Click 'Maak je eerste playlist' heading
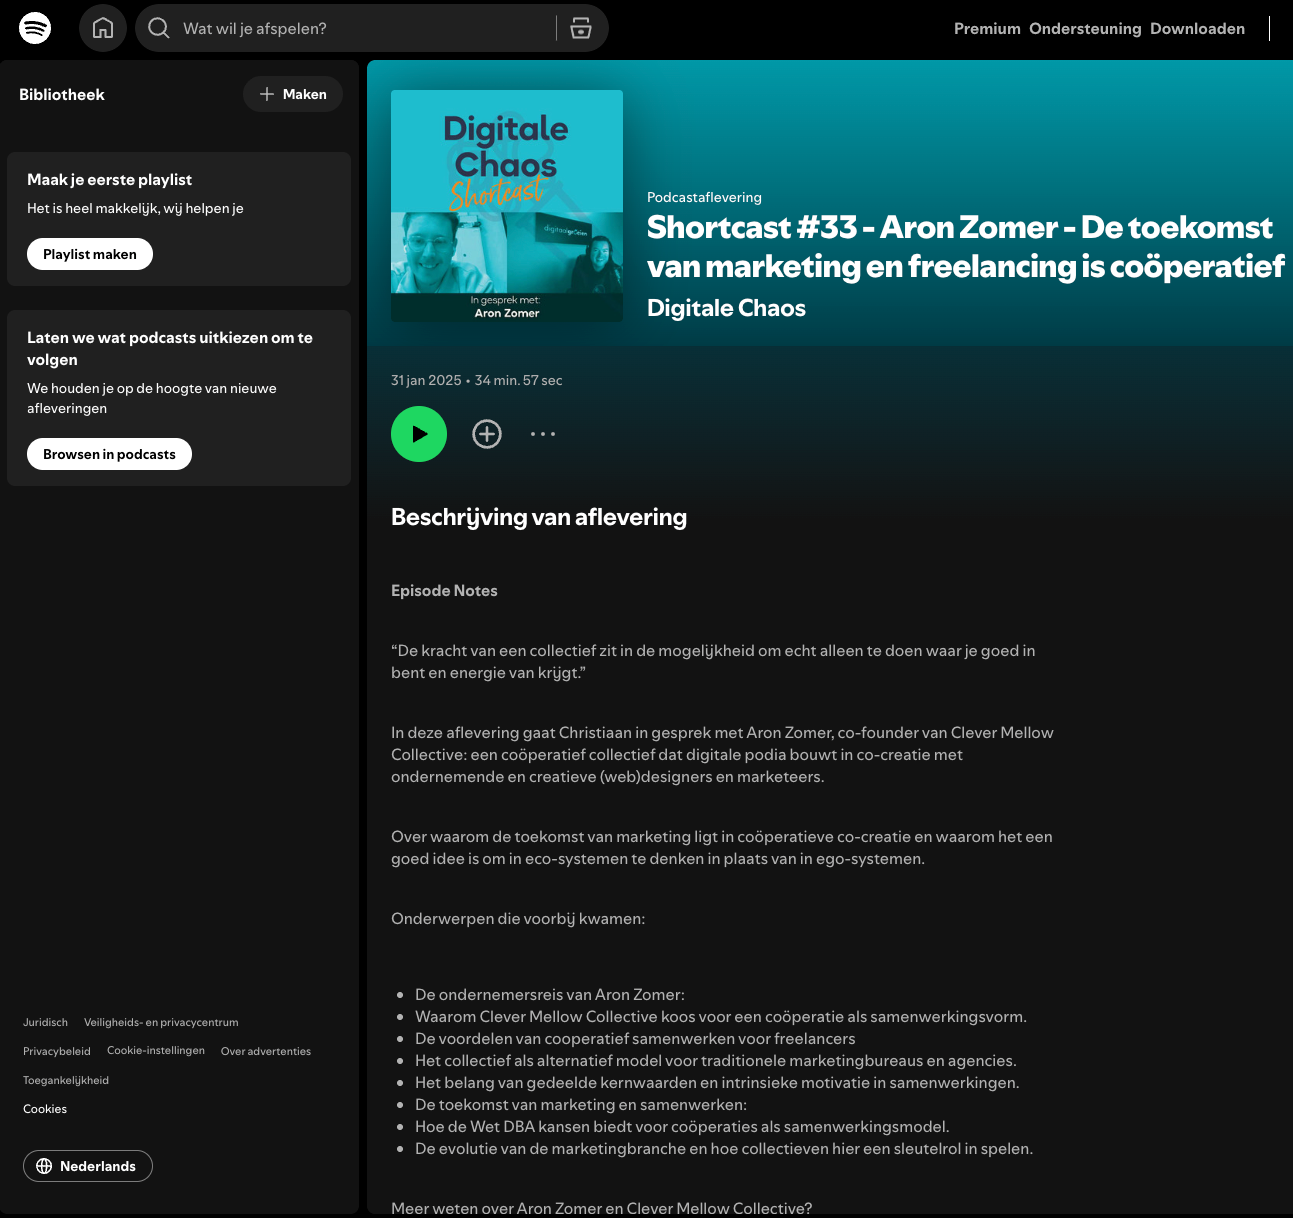The width and height of the screenshot is (1293, 1218). point(109,180)
